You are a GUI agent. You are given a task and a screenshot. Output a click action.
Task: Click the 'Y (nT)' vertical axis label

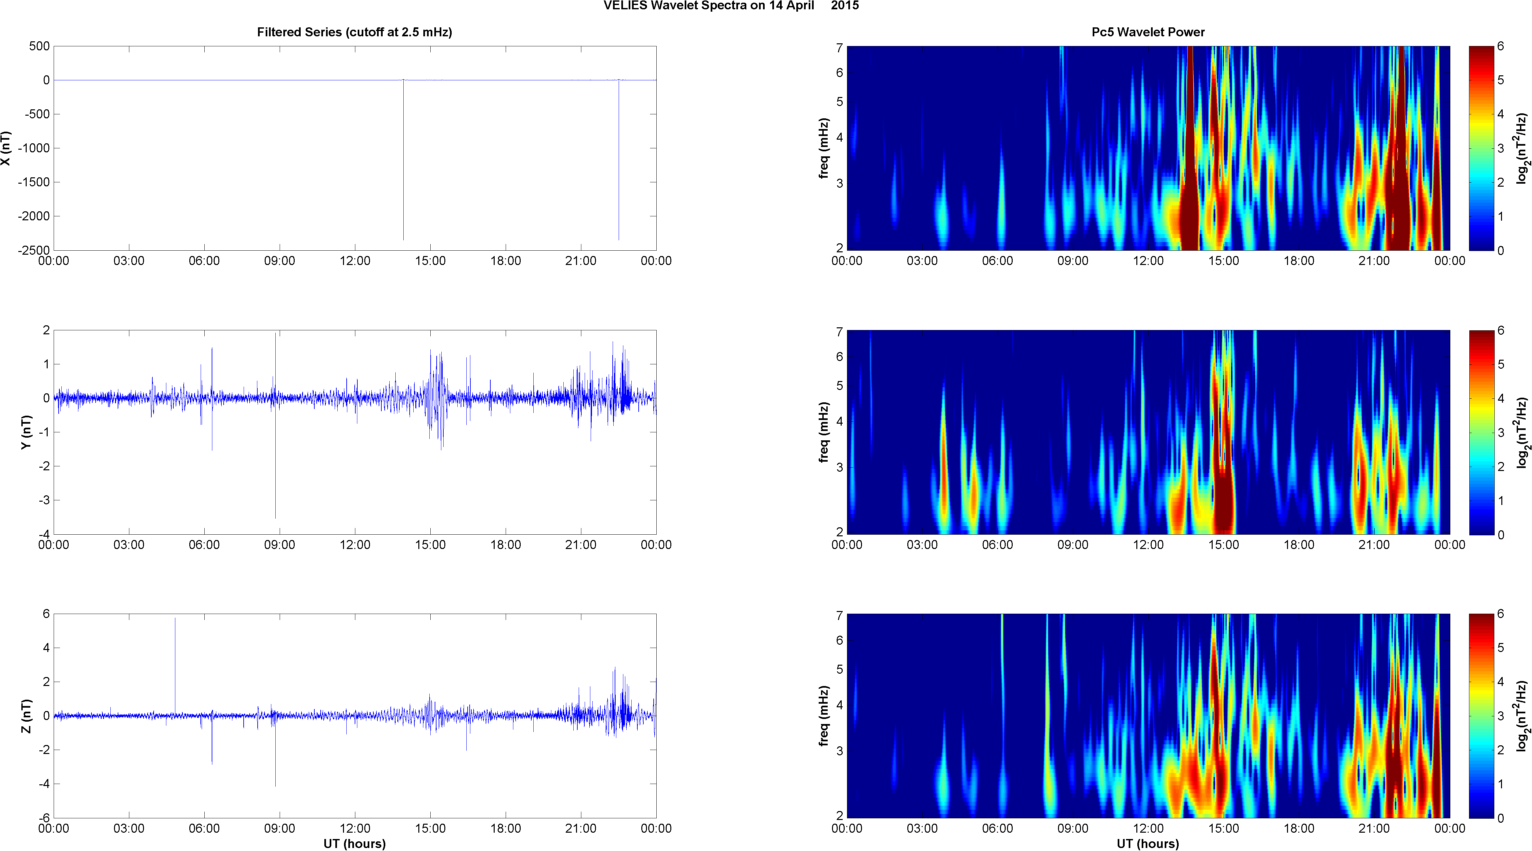[27, 432]
